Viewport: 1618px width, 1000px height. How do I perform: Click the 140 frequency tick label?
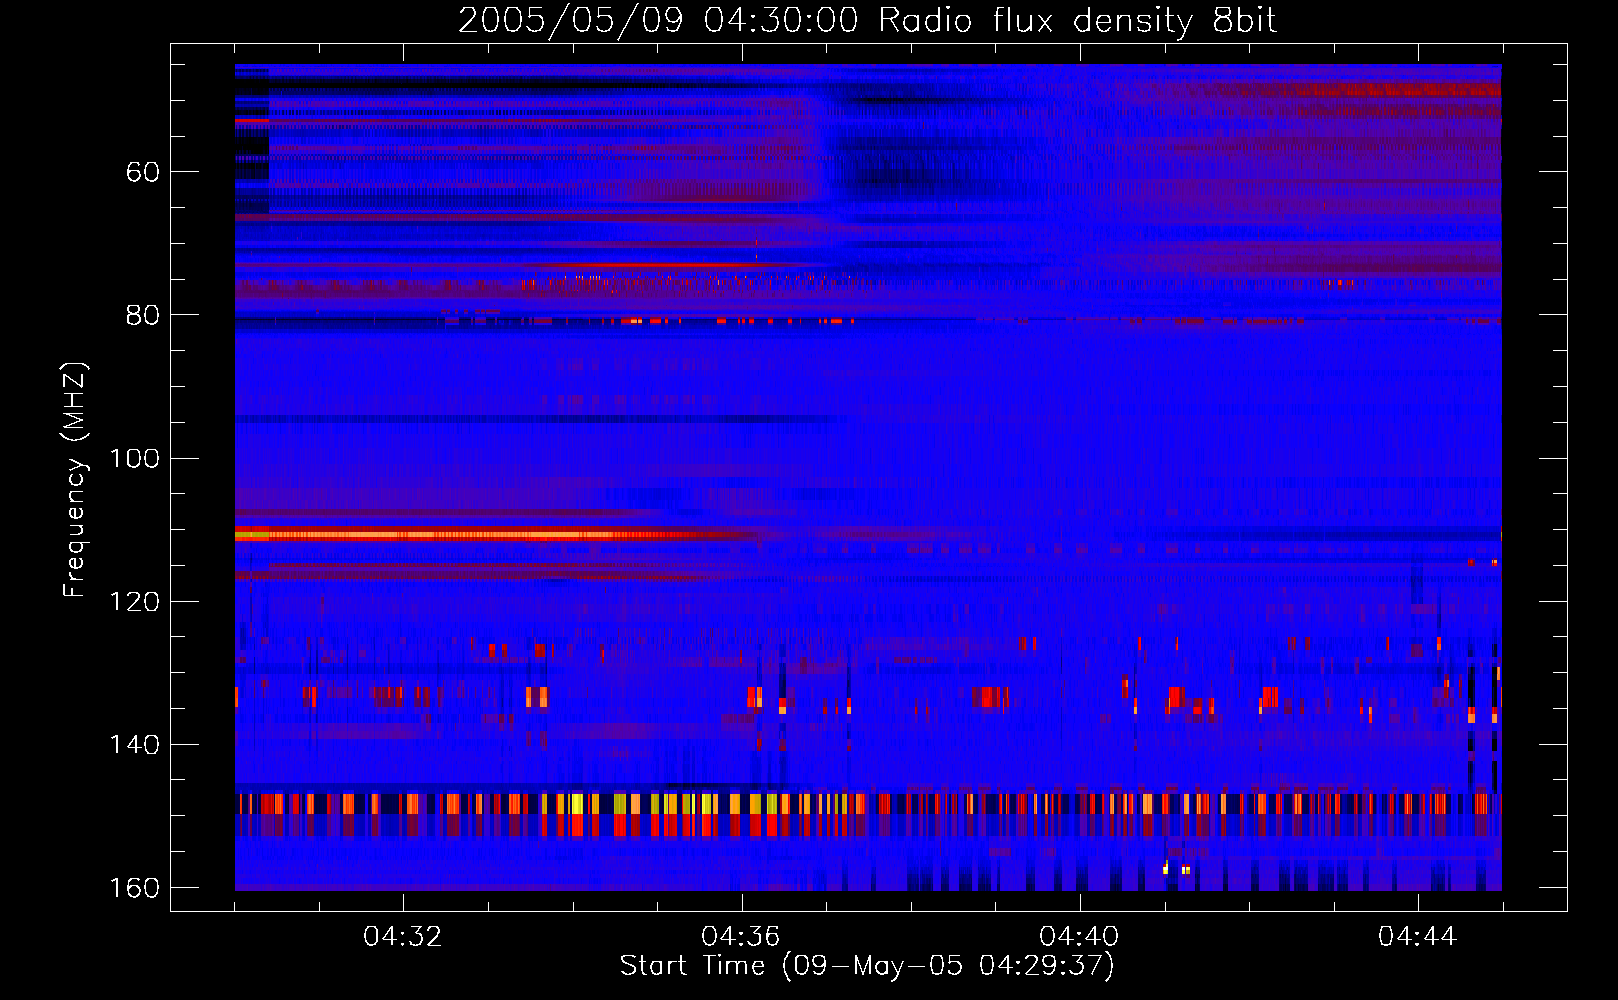coord(134,745)
